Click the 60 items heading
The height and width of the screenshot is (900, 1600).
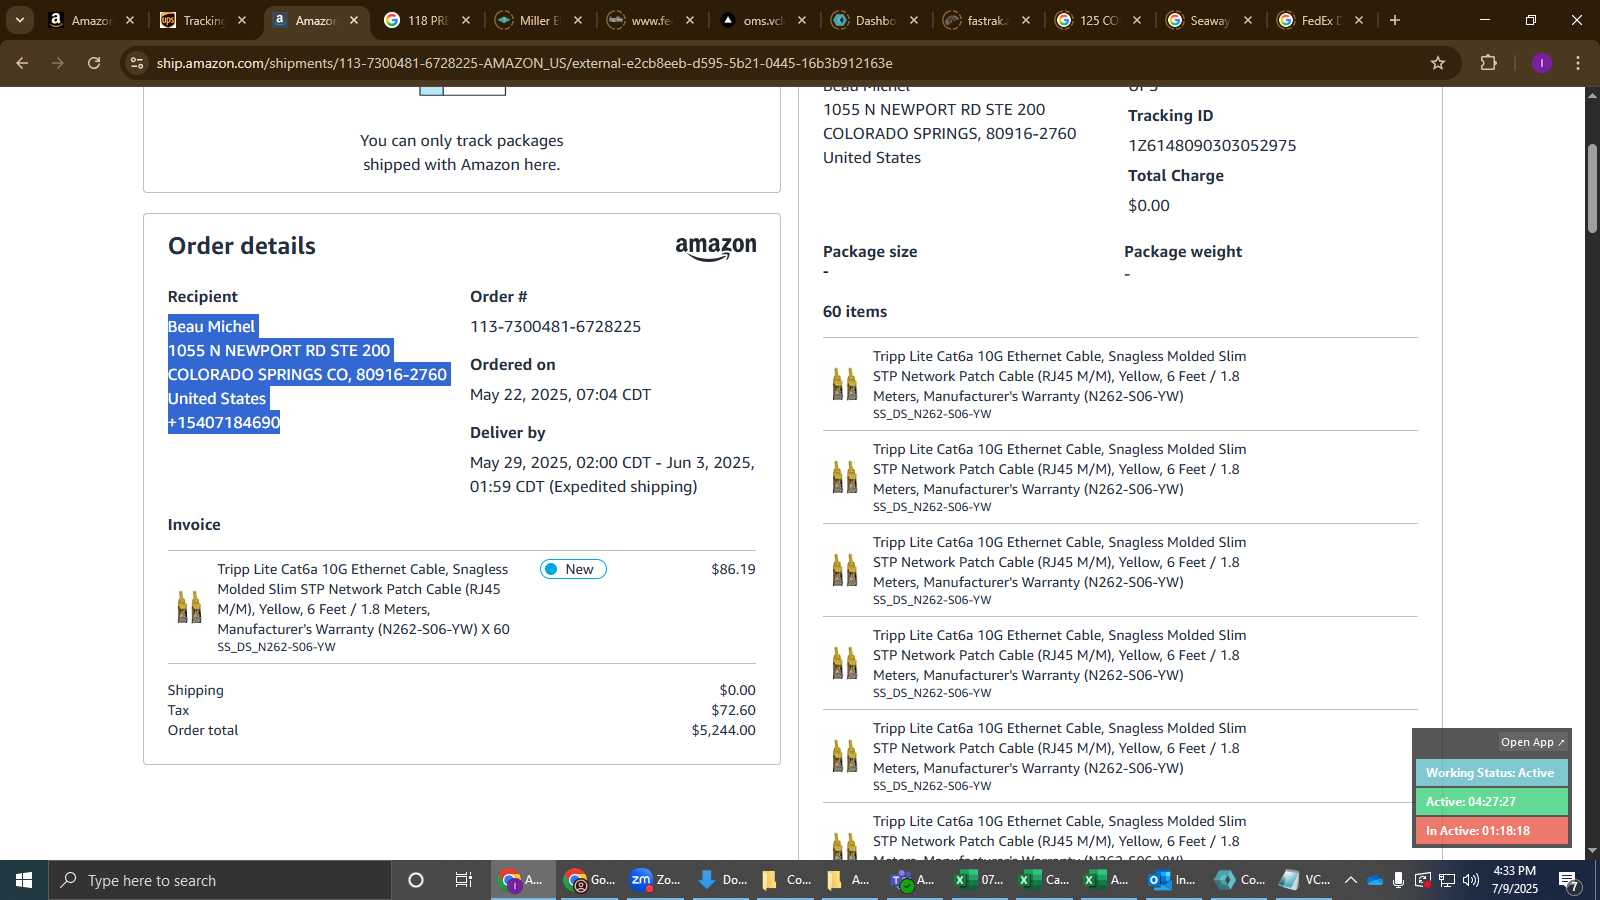point(855,312)
